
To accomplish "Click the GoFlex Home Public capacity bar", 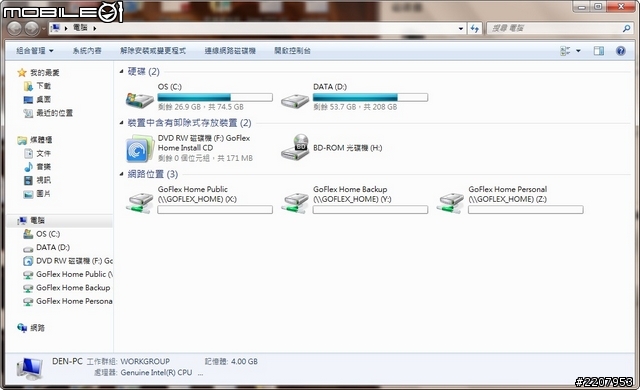I will click(215, 210).
